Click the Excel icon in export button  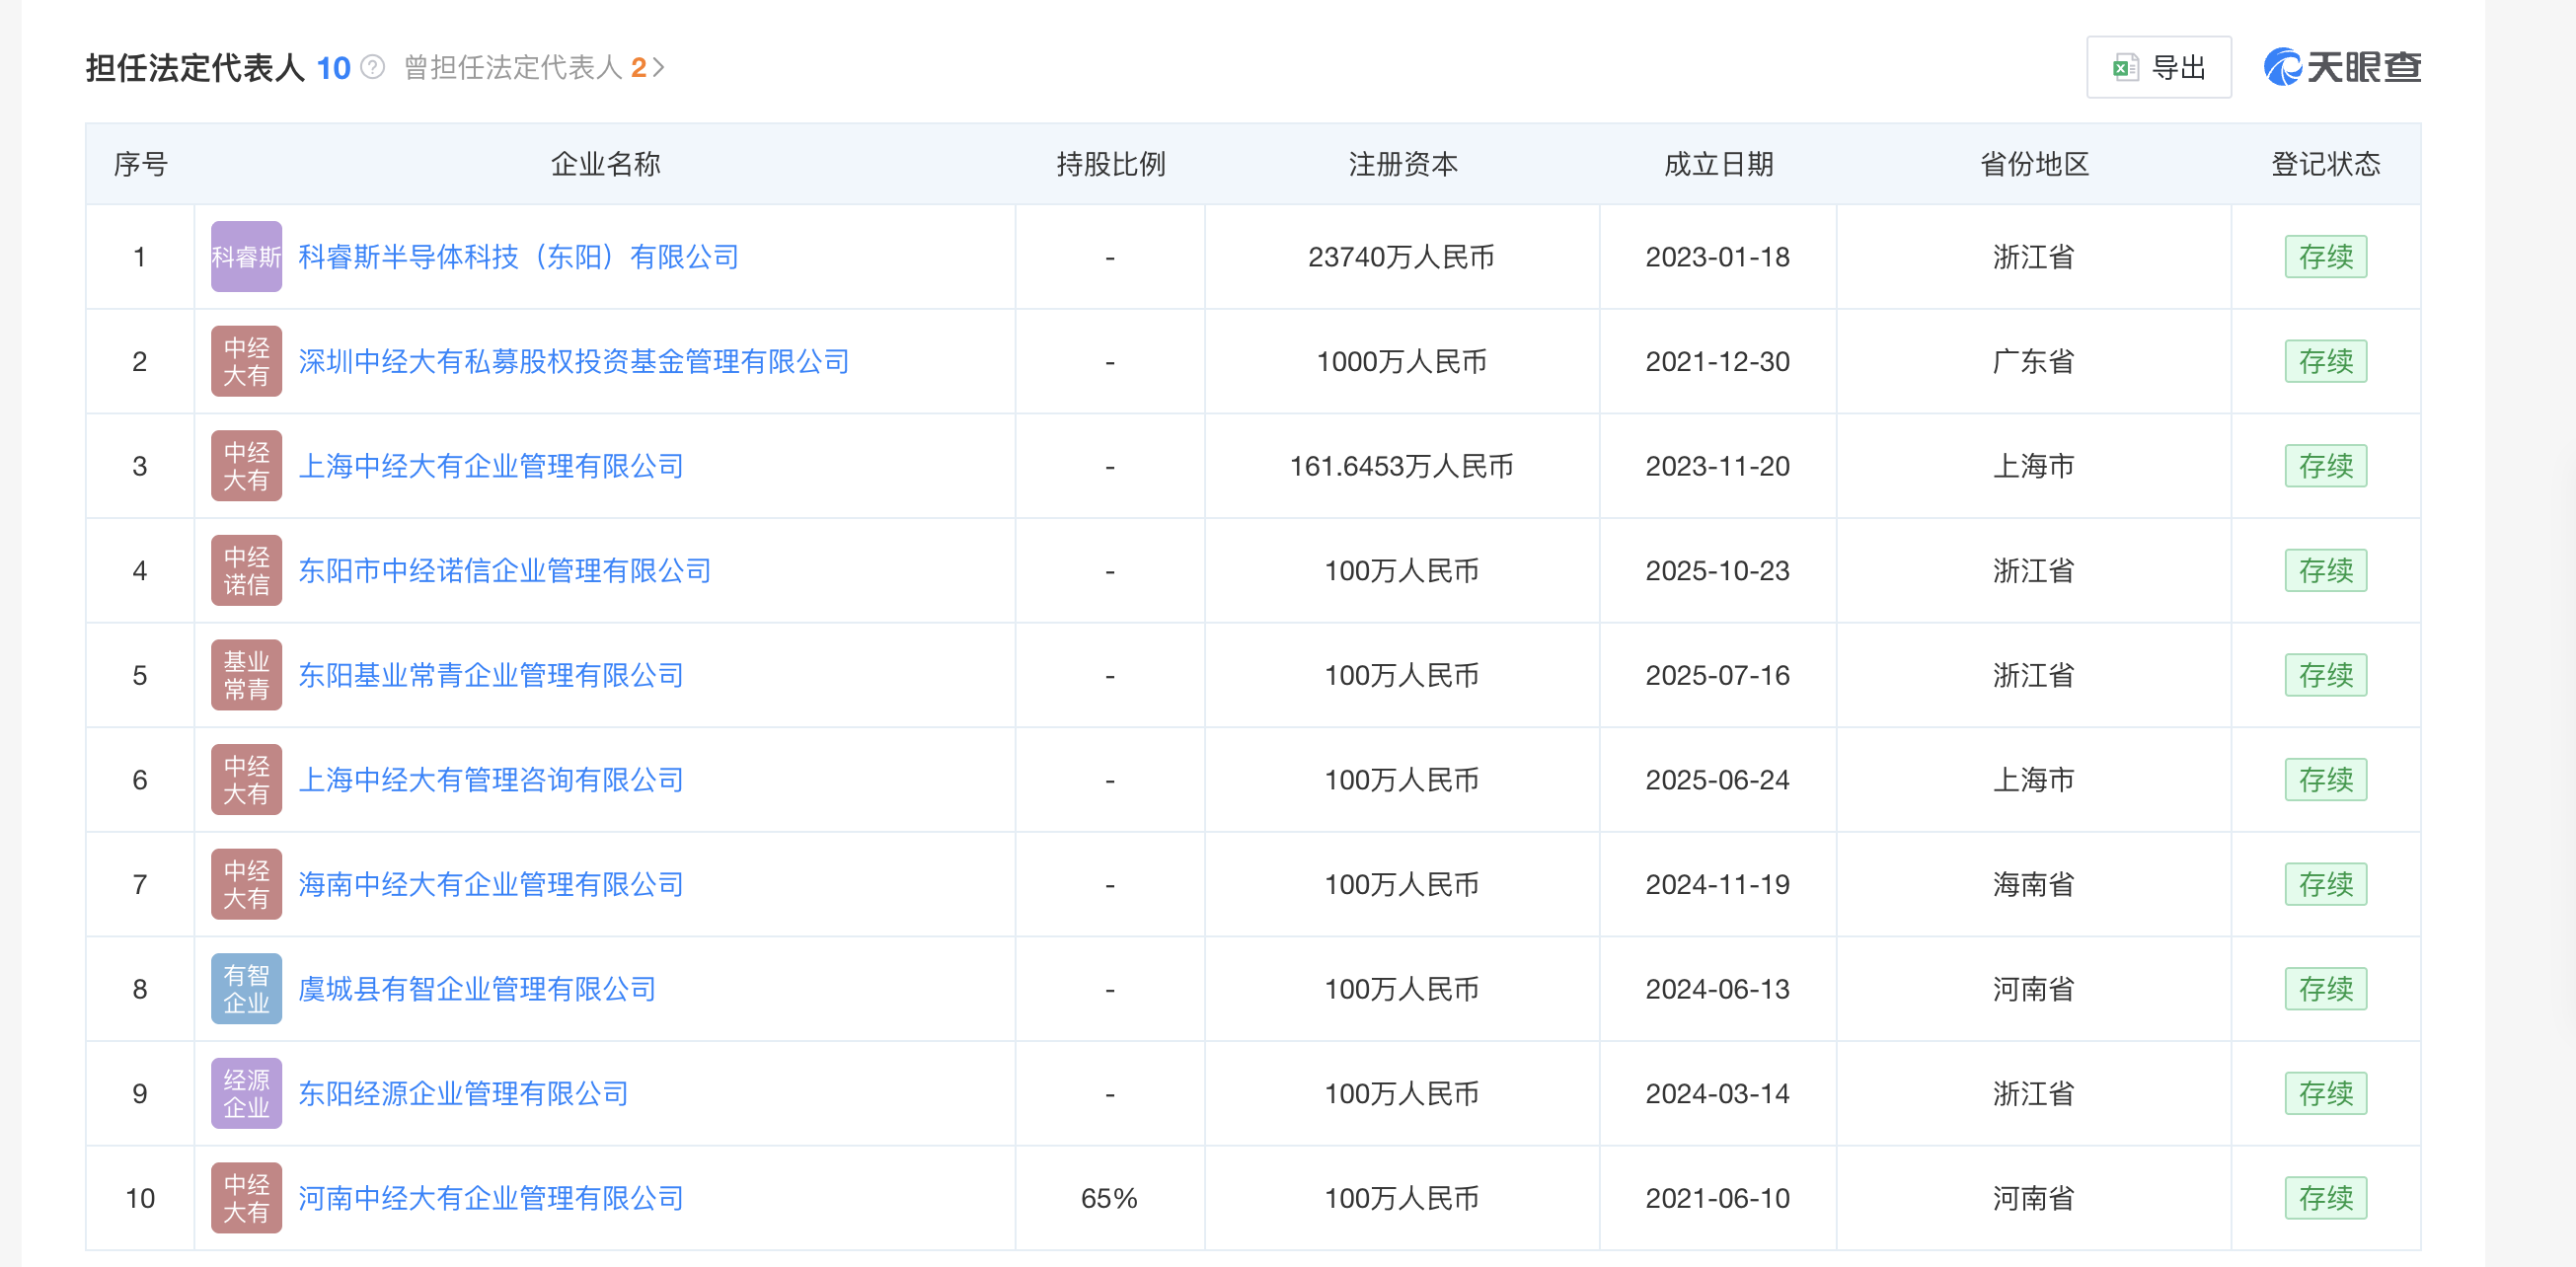tap(2124, 67)
